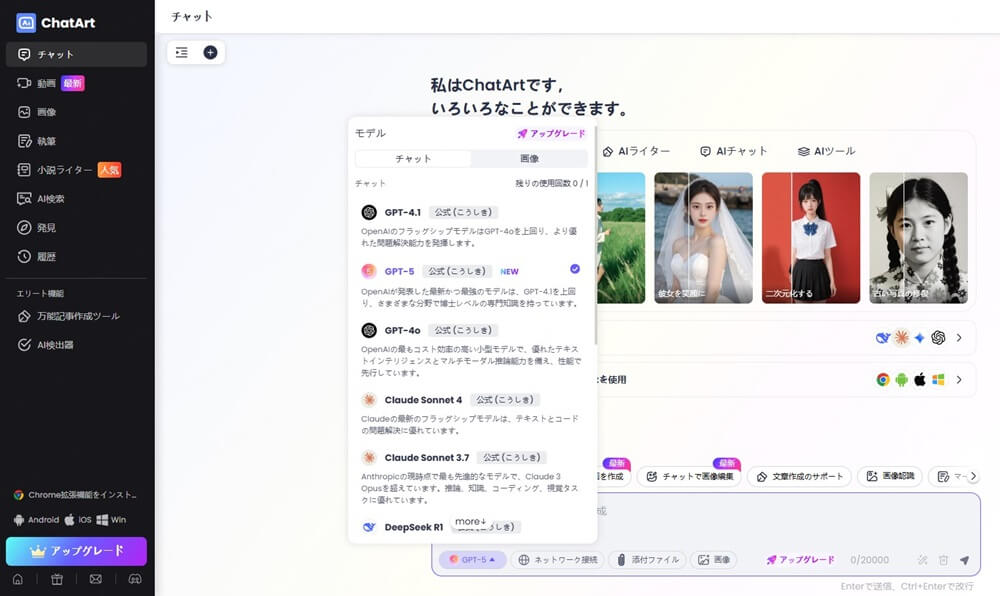The height and width of the screenshot is (596, 1000).
Task: Click the bride portrait thumbnail
Action: click(704, 238)
